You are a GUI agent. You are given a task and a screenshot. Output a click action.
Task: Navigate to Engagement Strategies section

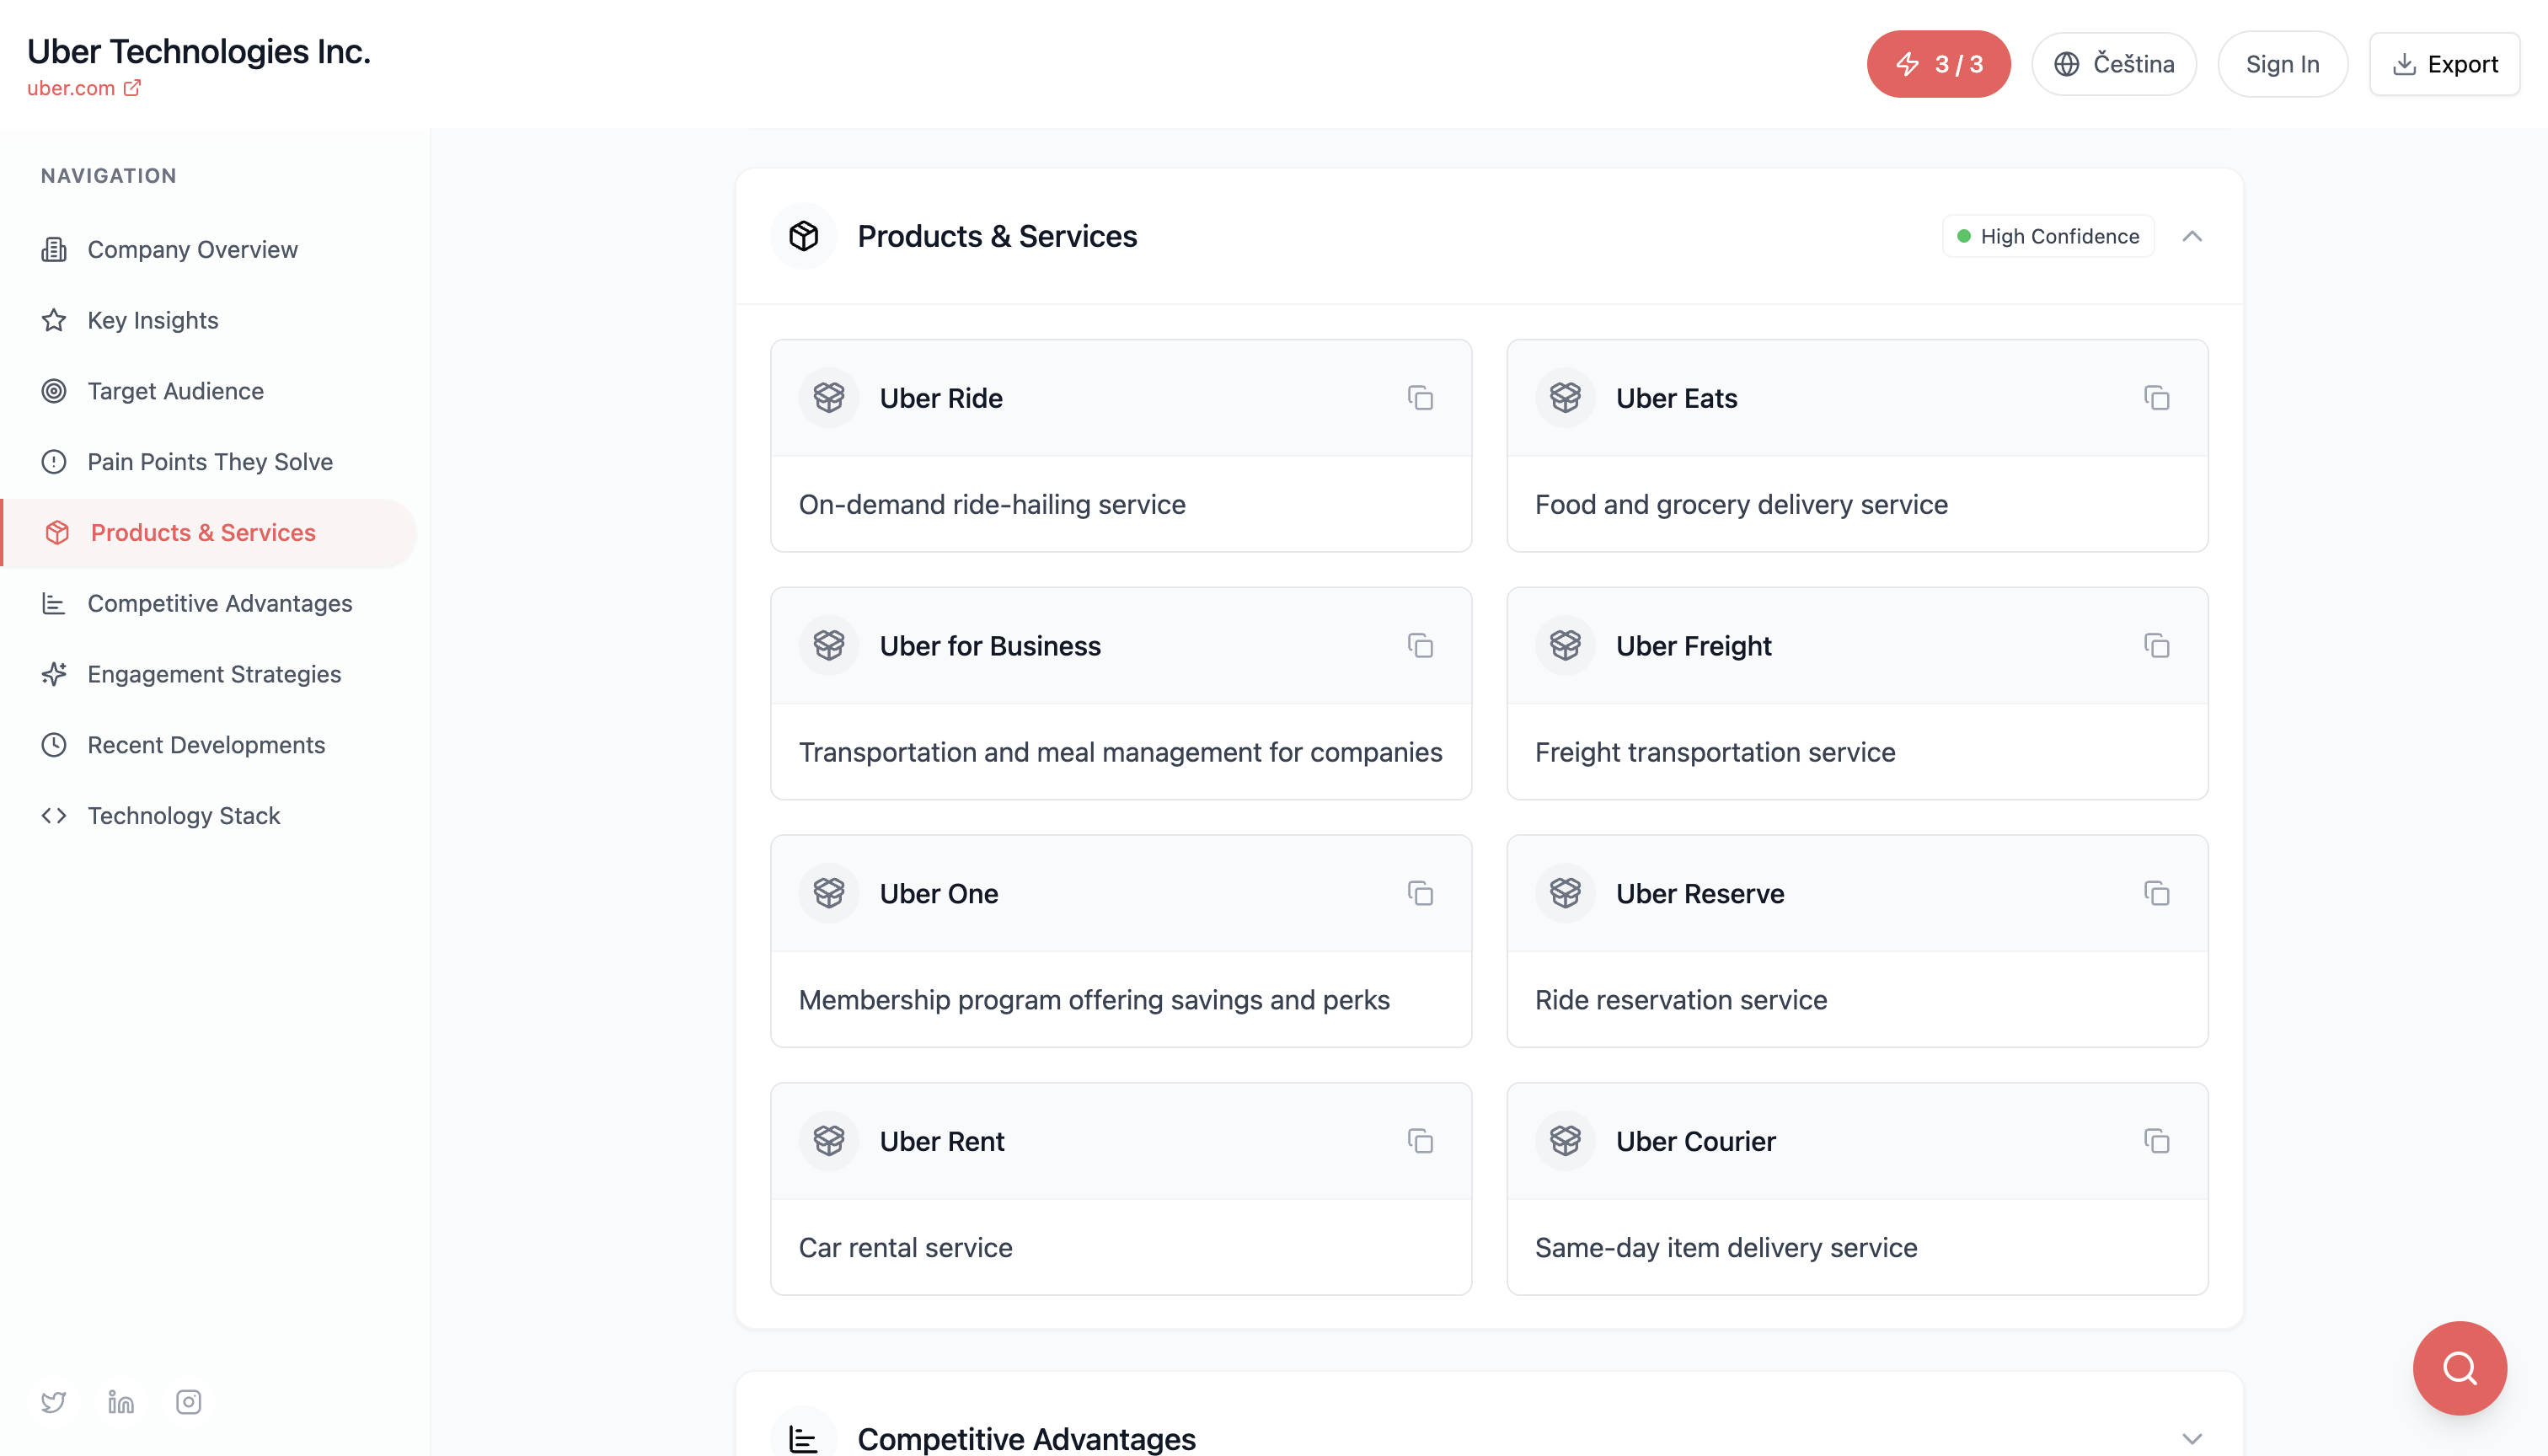[214, 674]
